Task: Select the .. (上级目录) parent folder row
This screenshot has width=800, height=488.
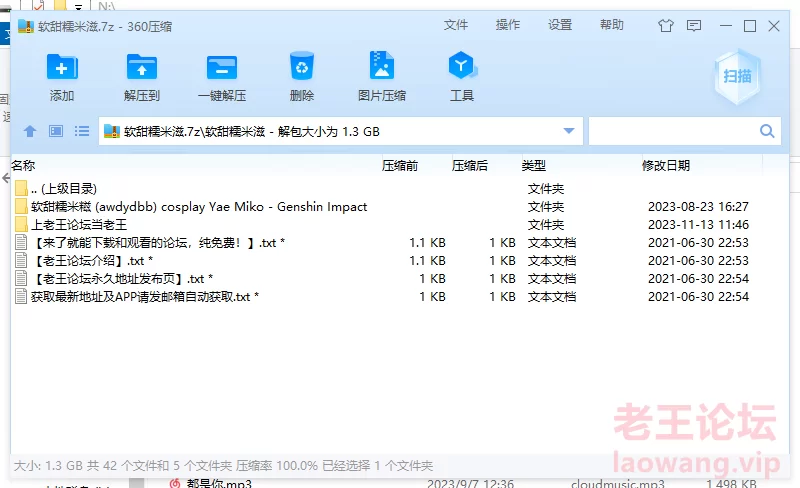Action: 388,189
